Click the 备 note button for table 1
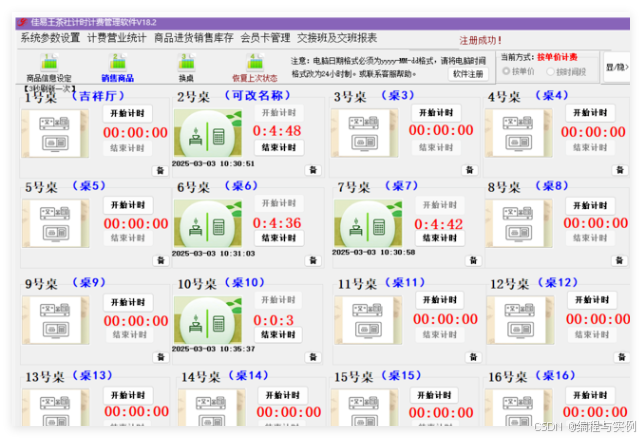Viewport: 642px width, 438px height. pos(160,170)
